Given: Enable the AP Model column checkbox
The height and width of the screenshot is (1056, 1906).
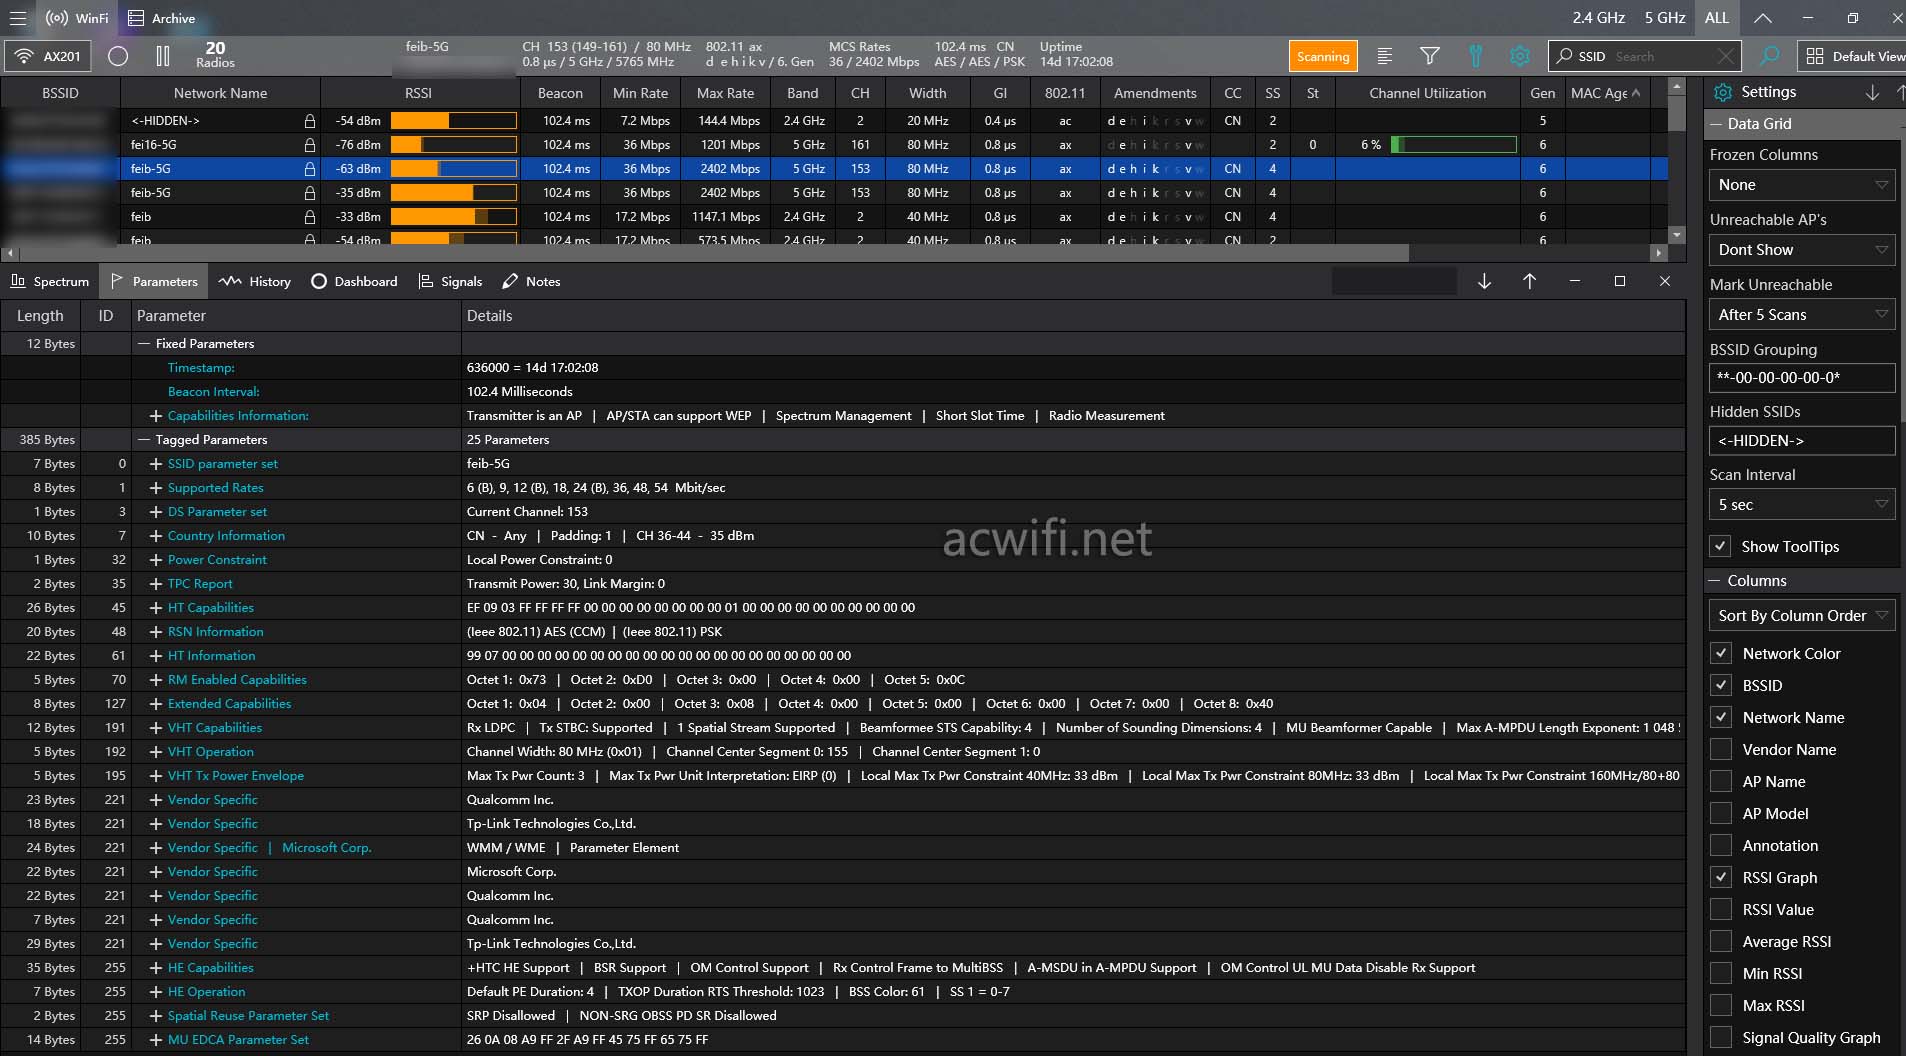Looking at the screenshot, I should pos(1720,813).
